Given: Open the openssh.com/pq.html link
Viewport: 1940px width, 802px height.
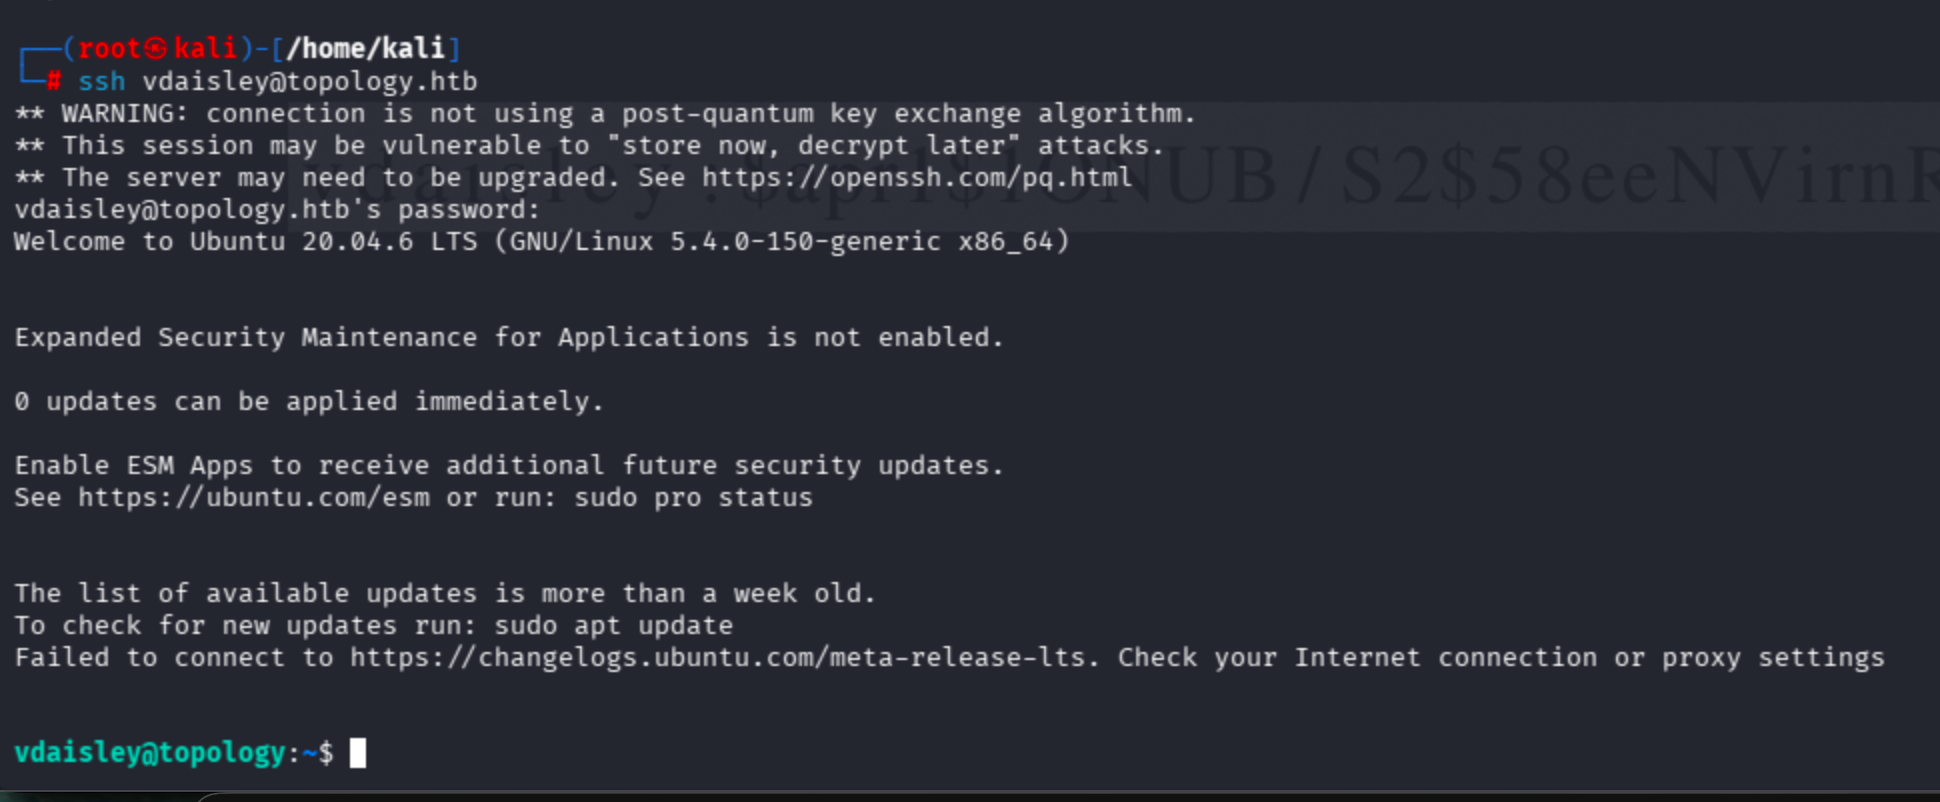Looking at the screenshot, I should (x=916, y=178).
